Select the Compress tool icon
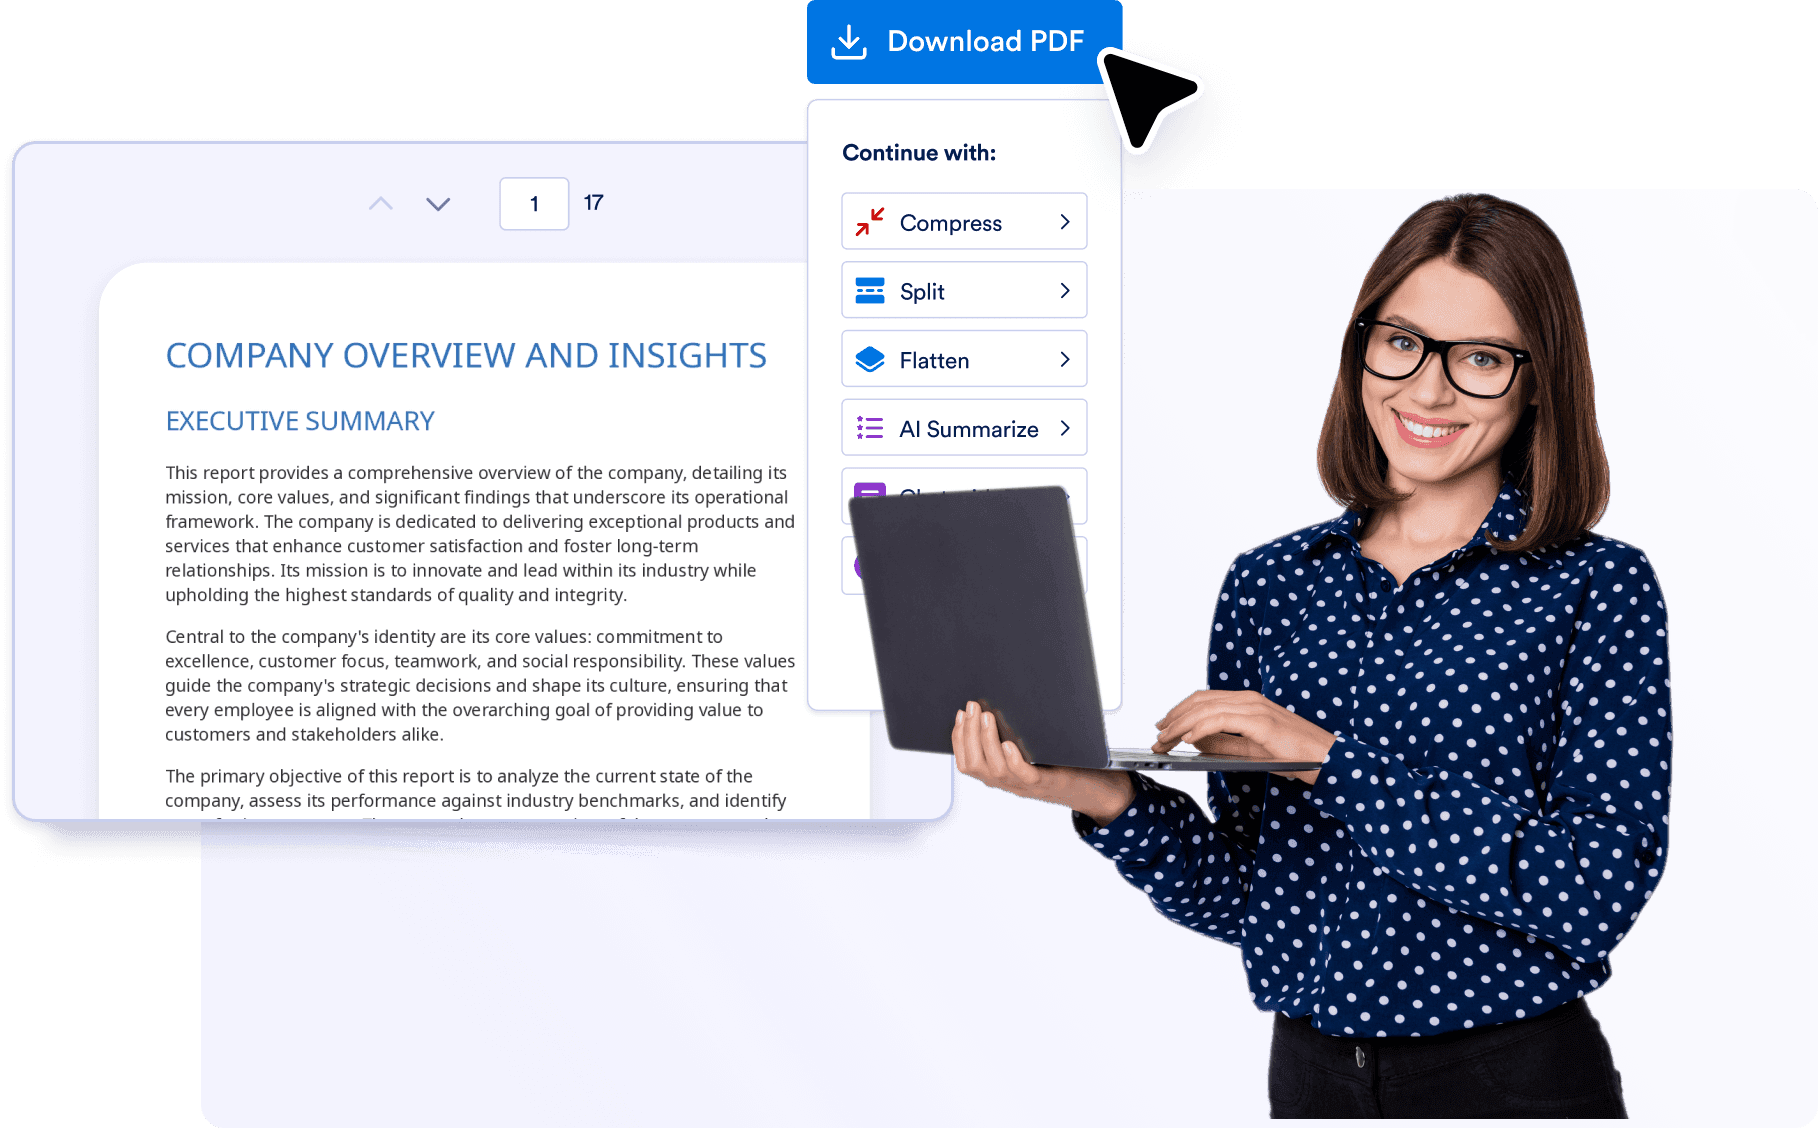 (869, 221)
